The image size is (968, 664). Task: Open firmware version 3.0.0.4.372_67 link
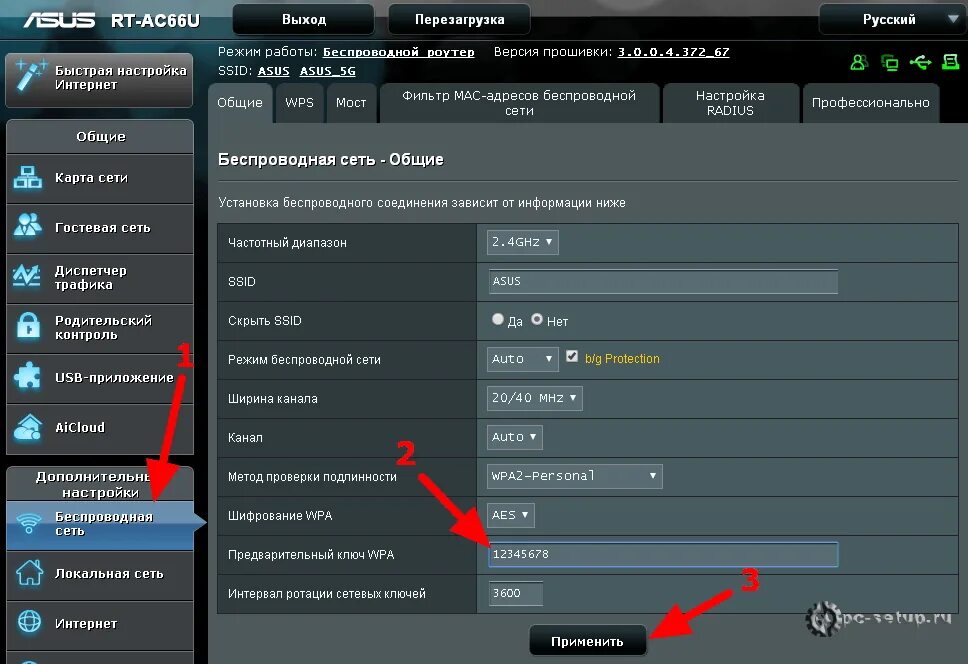coord(674,52)
